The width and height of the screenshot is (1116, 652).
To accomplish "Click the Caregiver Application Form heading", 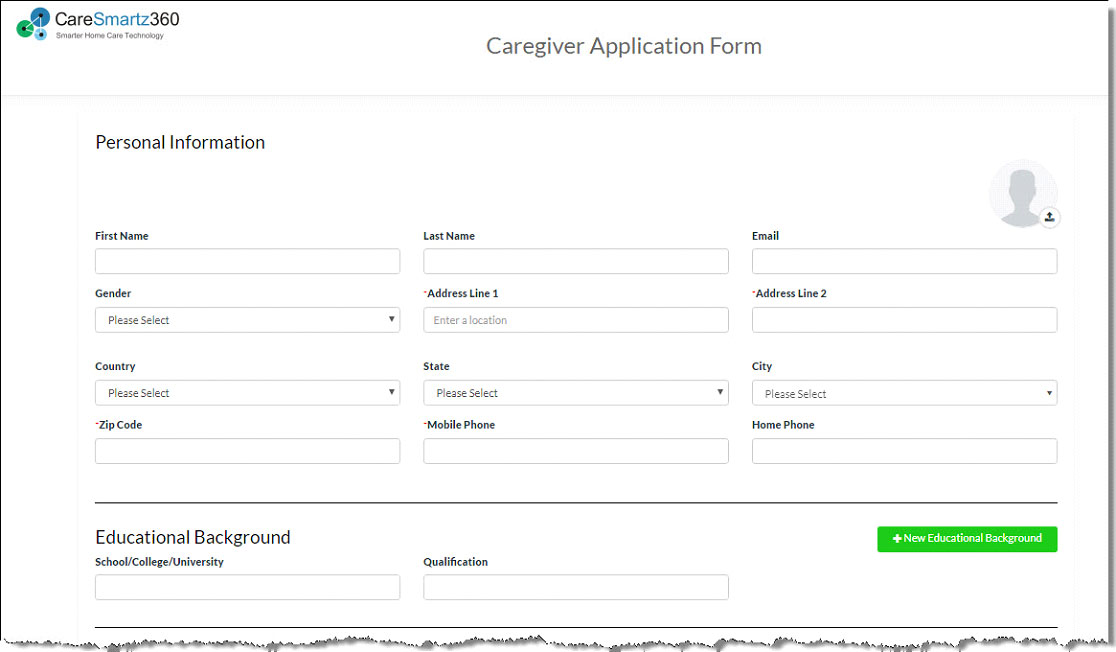I will tap(623, 46).
